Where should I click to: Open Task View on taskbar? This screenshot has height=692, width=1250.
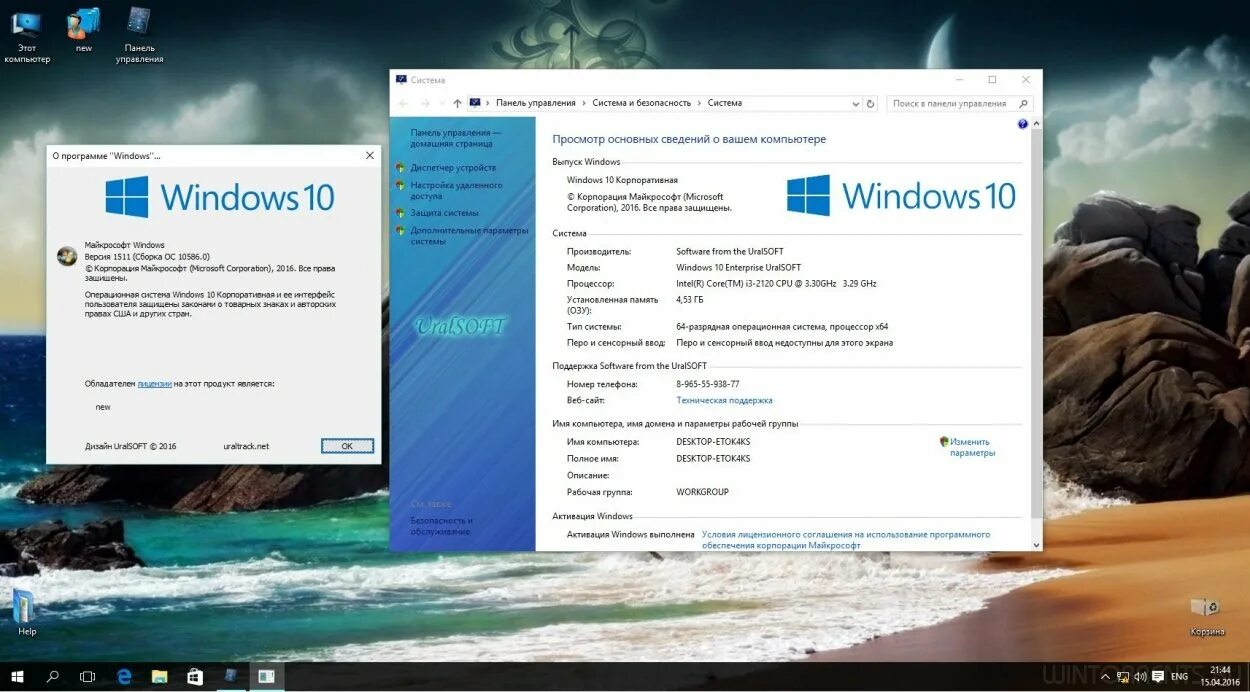[87, 677]
